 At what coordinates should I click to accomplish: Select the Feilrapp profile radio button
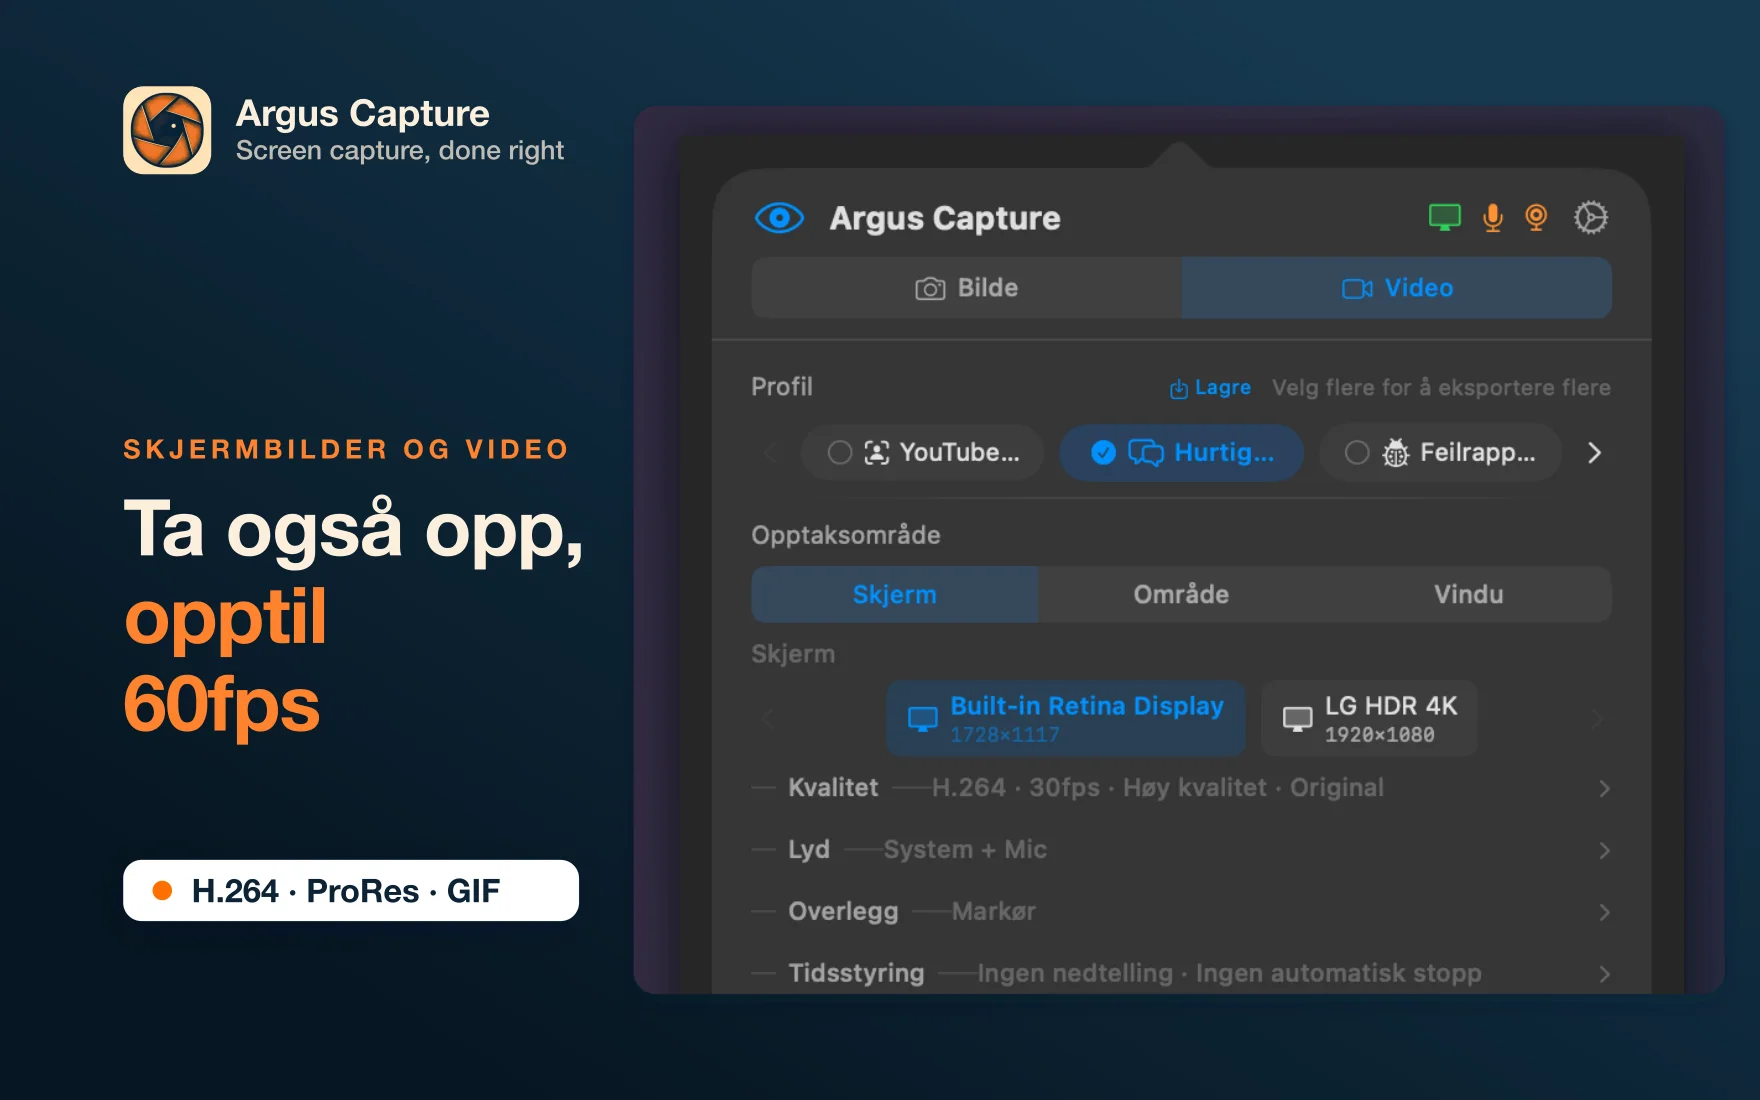1357,453
